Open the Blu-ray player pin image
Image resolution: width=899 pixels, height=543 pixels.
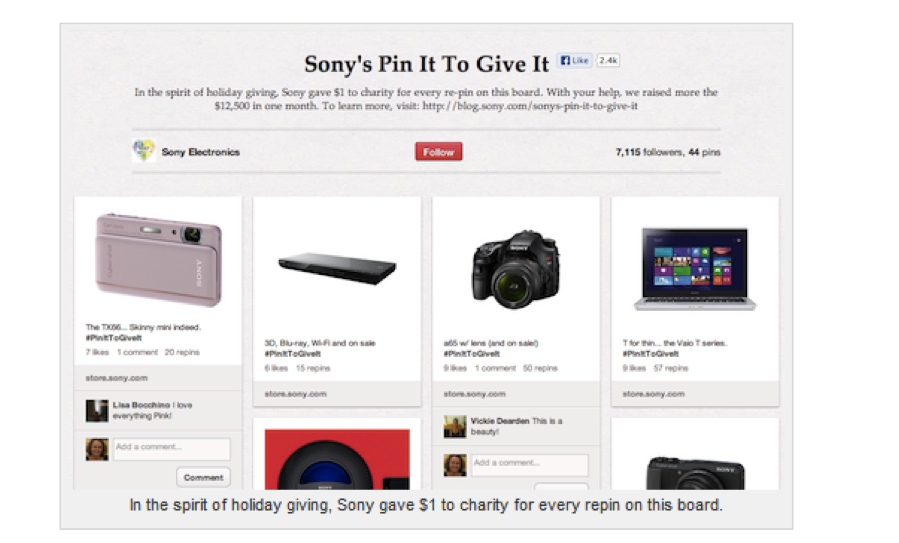point(337,268)
